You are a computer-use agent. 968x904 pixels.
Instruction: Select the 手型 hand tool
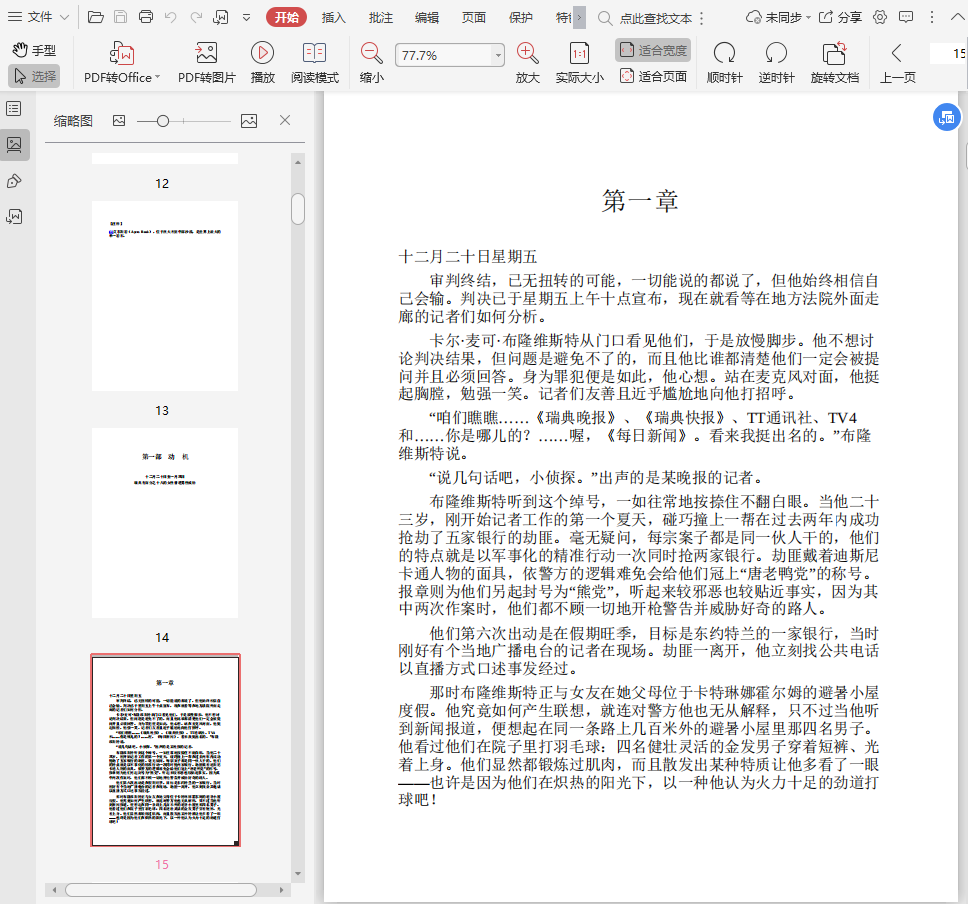tap(34, 50)
